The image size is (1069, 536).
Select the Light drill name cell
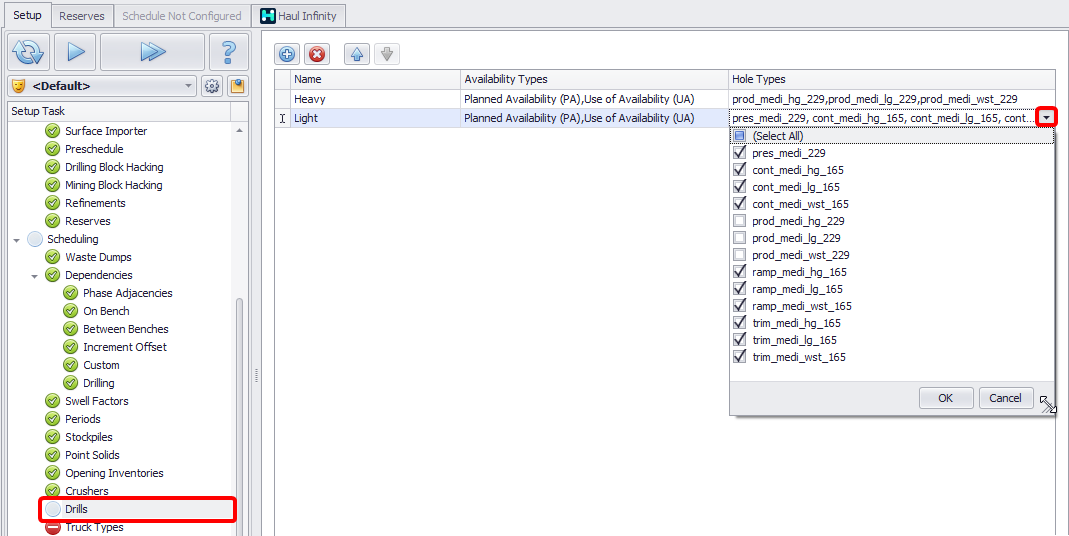(x=376, y=118)
